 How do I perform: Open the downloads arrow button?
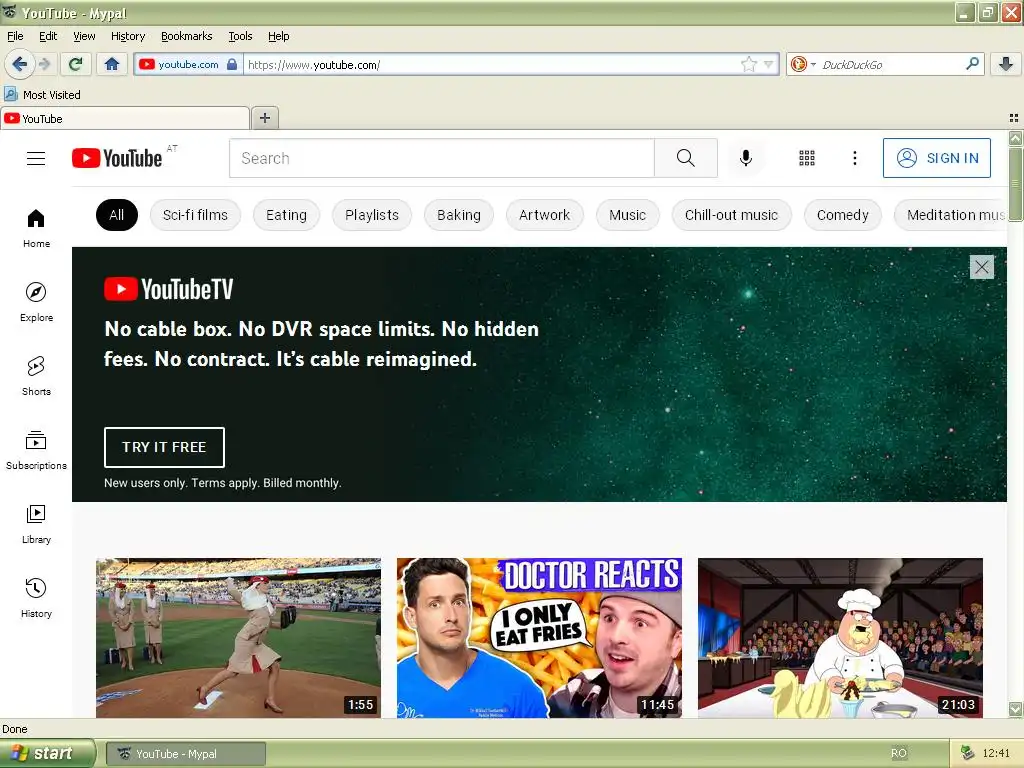point(1006,64)
